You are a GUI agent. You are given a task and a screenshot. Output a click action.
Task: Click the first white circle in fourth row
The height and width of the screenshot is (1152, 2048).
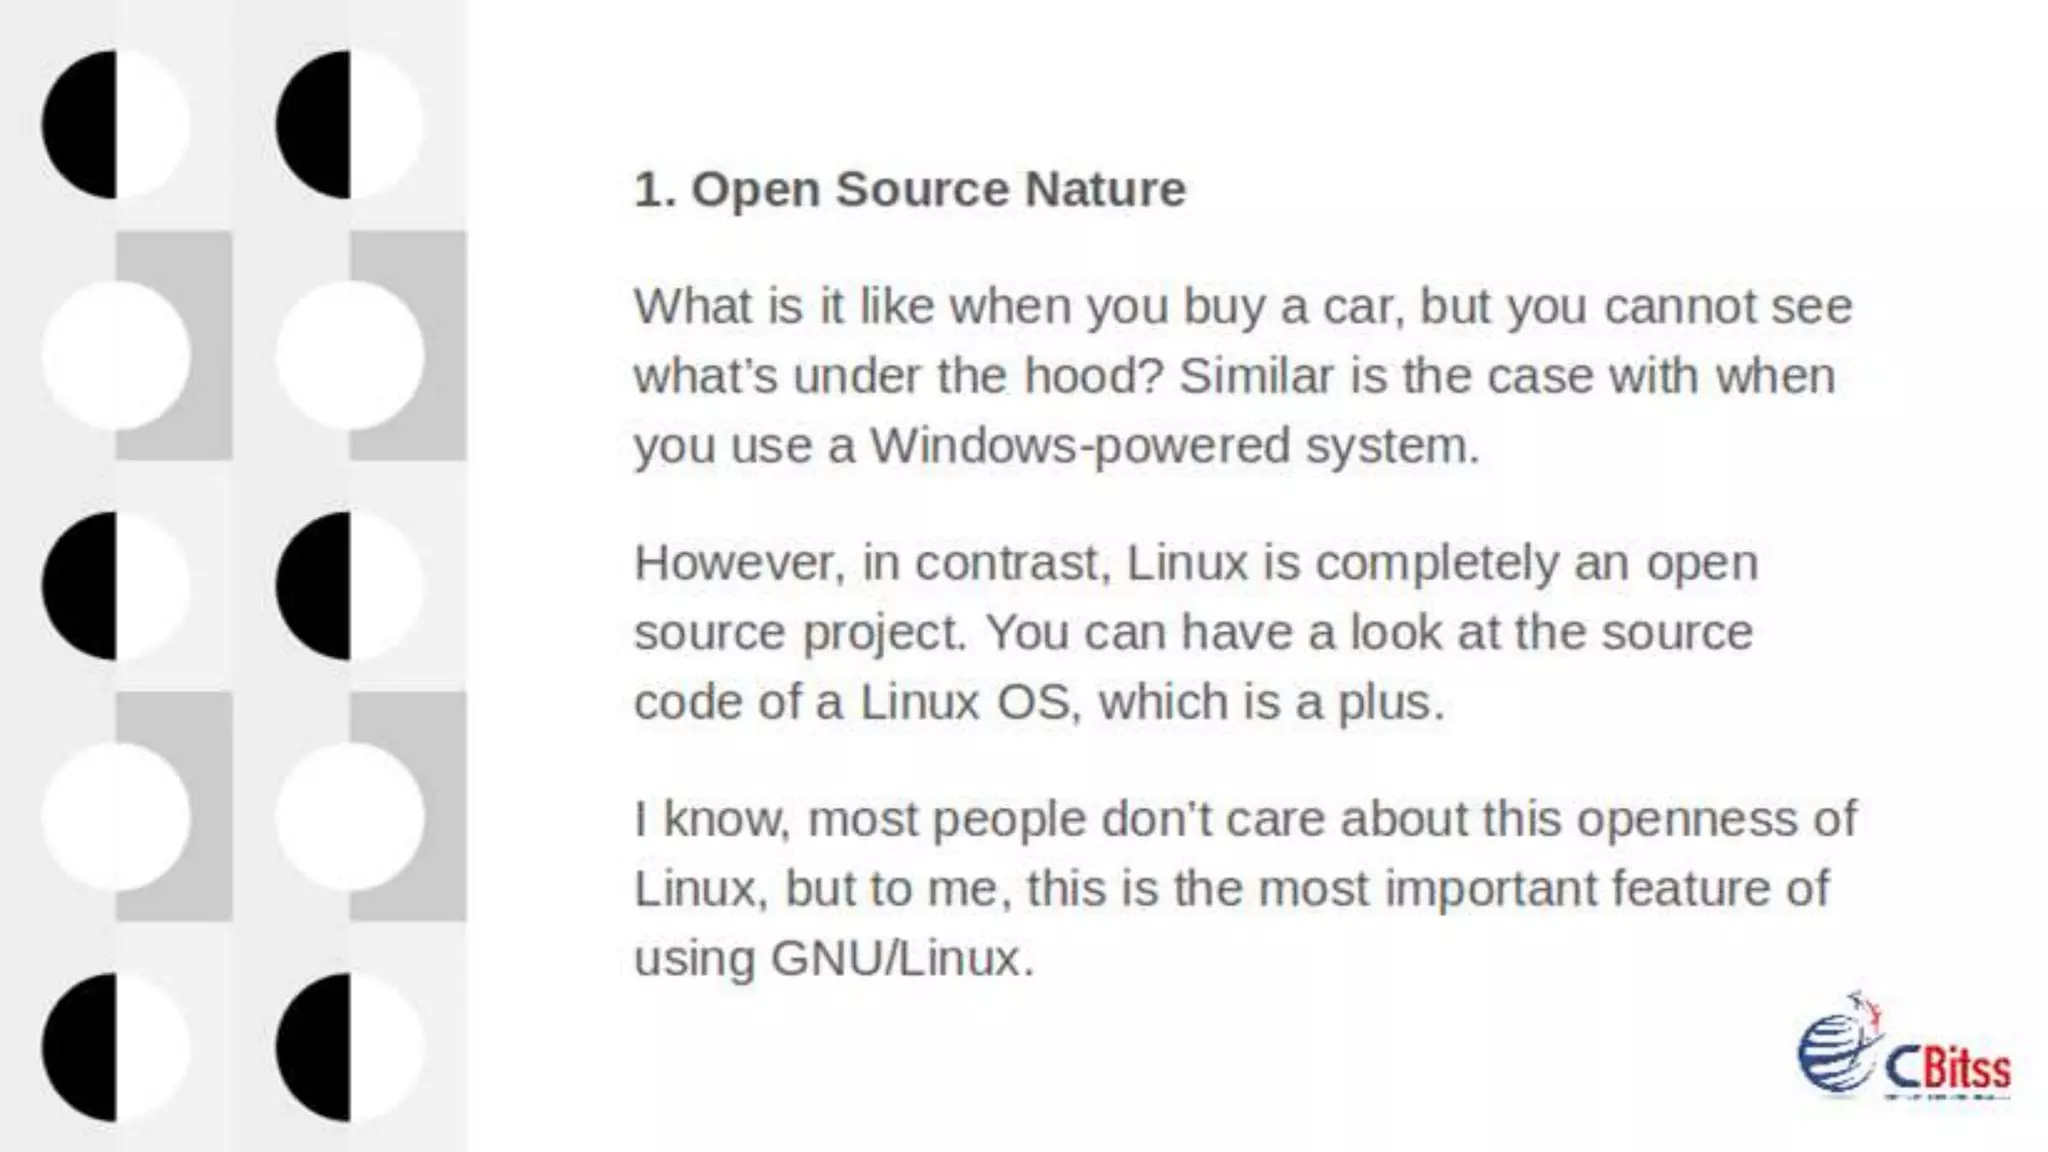pos(116,817)
